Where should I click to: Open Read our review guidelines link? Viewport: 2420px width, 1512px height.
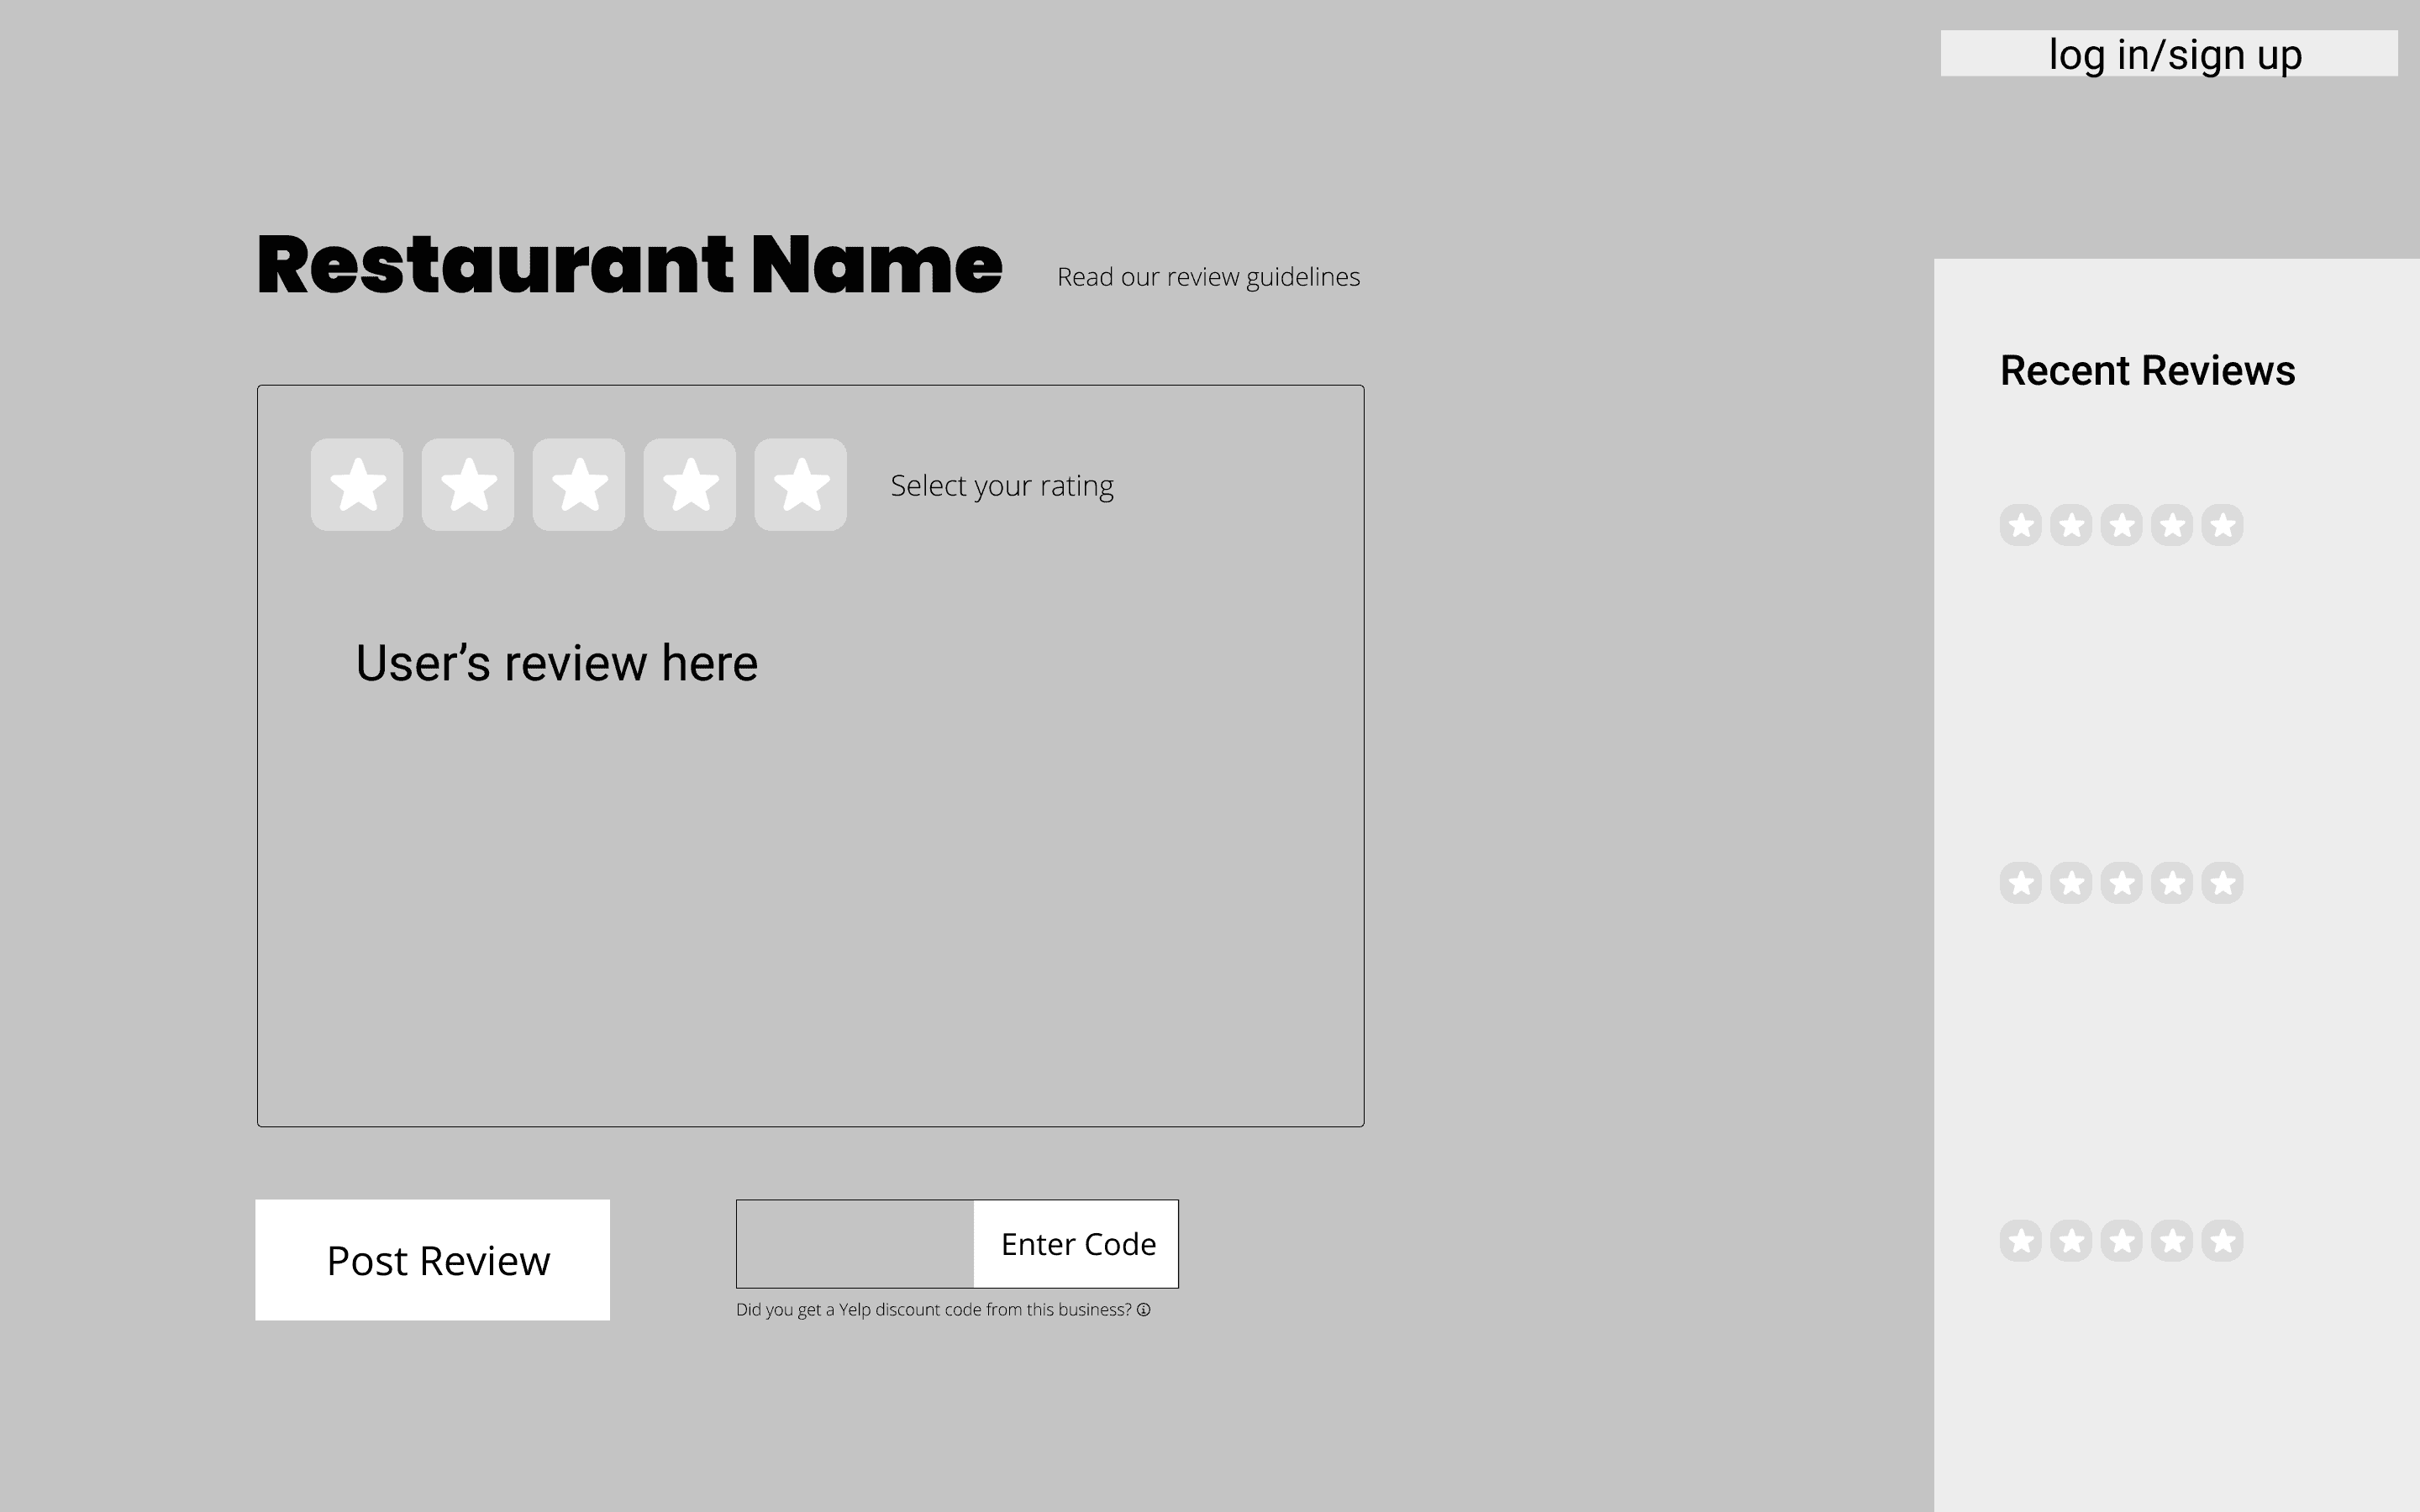[x=1208, y=277]
